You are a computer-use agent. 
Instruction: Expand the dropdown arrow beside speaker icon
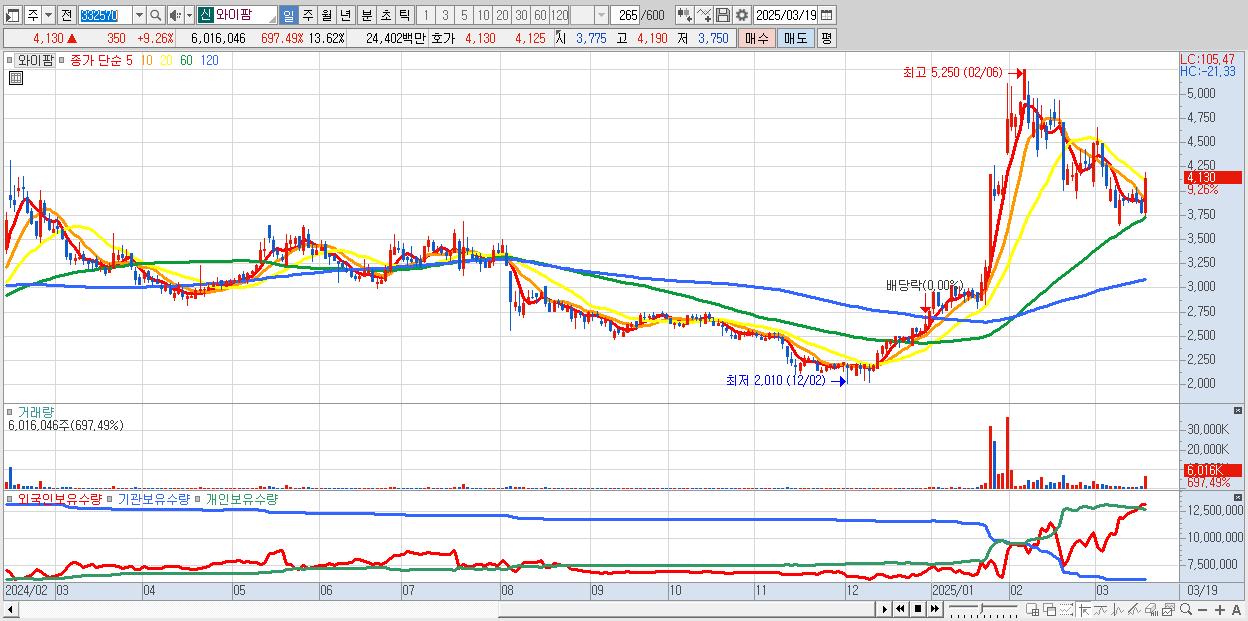pyautogui.click(x=189, y=15)
